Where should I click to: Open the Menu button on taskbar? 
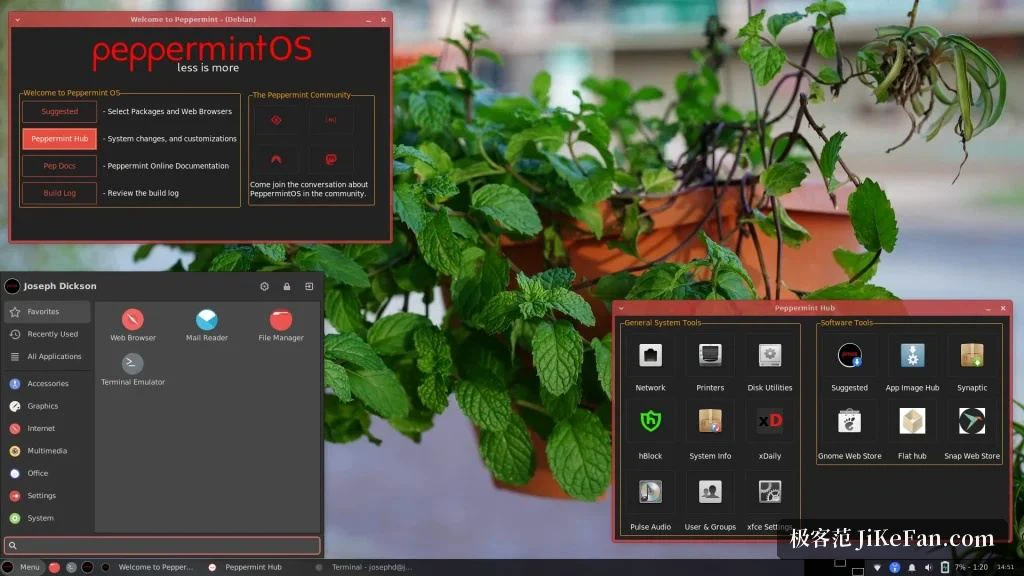[22, 568]
